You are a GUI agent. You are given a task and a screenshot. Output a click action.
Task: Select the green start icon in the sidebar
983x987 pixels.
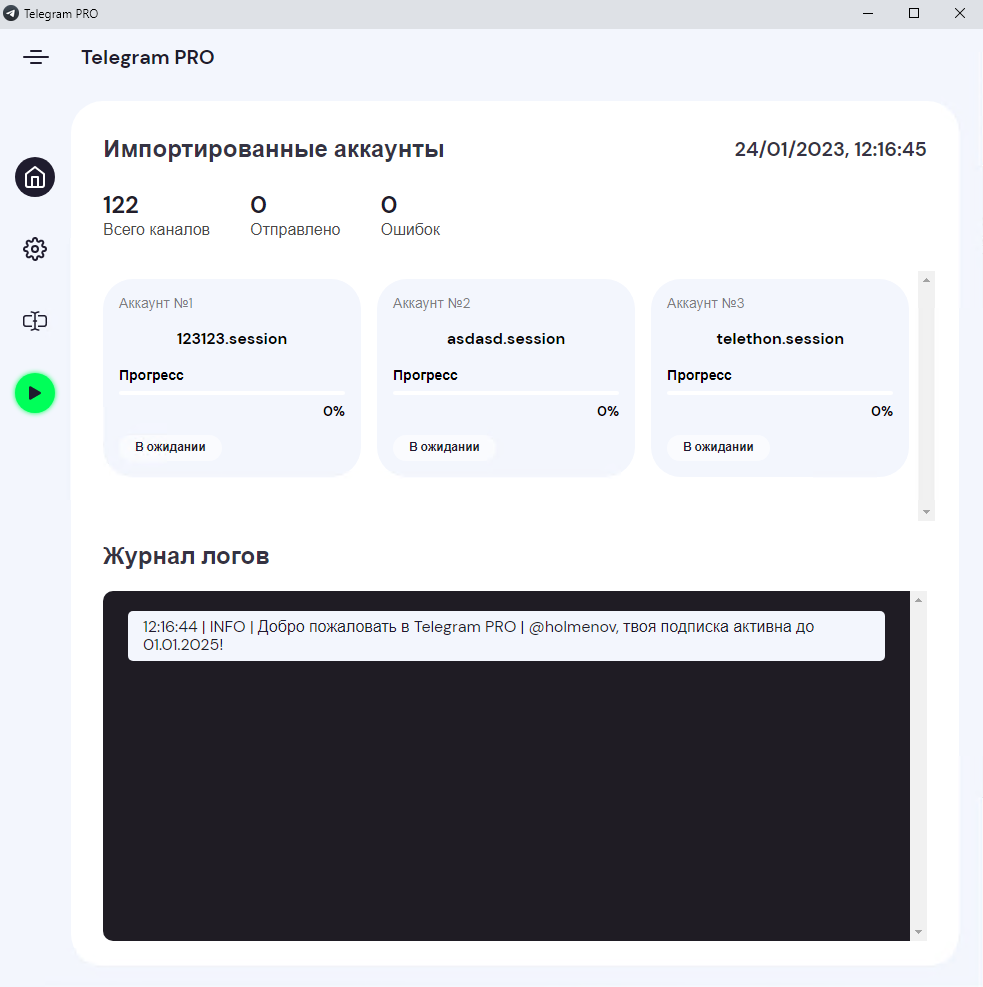click(x=34, y=393)
